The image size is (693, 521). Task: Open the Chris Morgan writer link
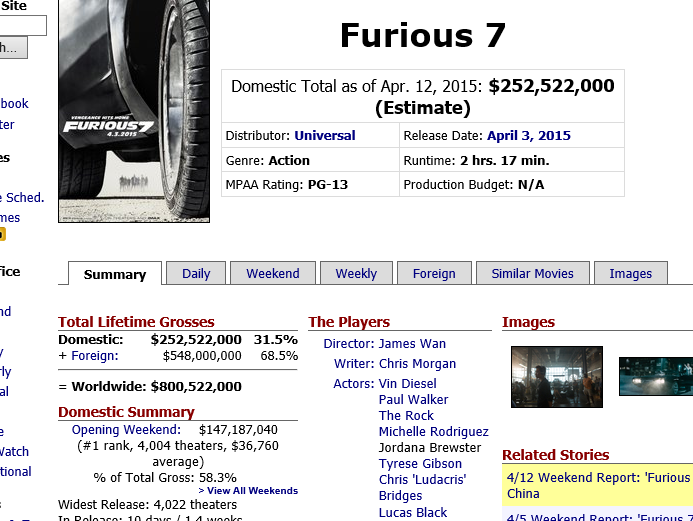coord(417,364)
